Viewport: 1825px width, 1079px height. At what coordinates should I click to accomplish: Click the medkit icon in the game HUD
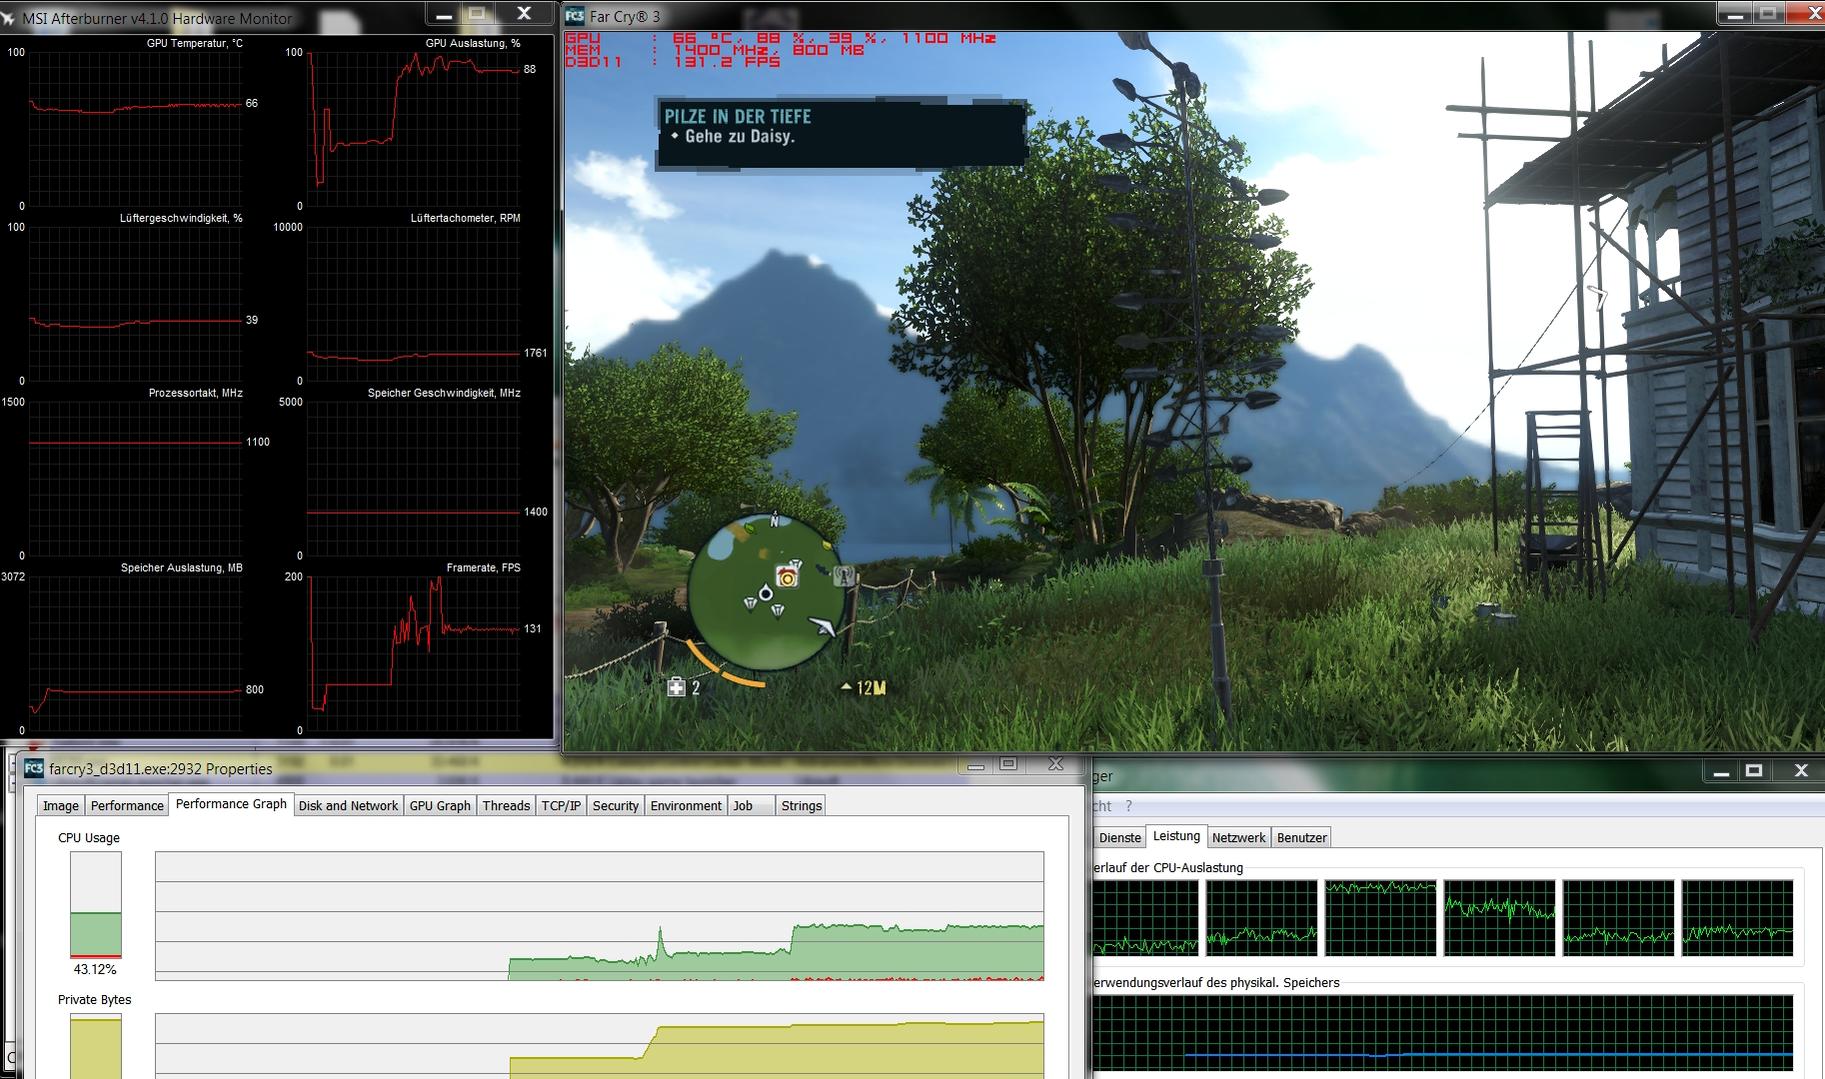pos(677,687)
